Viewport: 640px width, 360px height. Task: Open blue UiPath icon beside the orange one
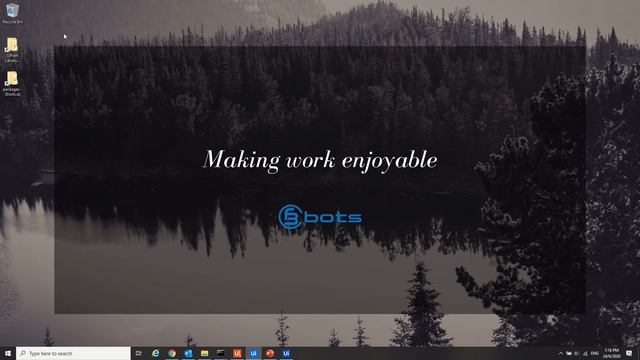coord(253,353)
